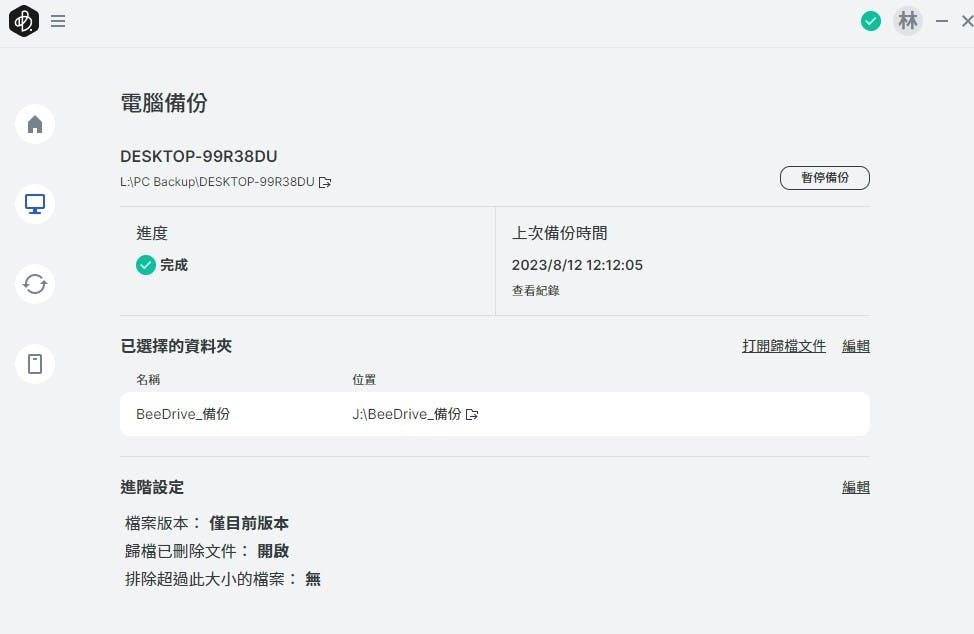Viewport: 974px width, 634px height.
Task: Click the 打開歸檔文件 link
Action: [x=783, y=346]
